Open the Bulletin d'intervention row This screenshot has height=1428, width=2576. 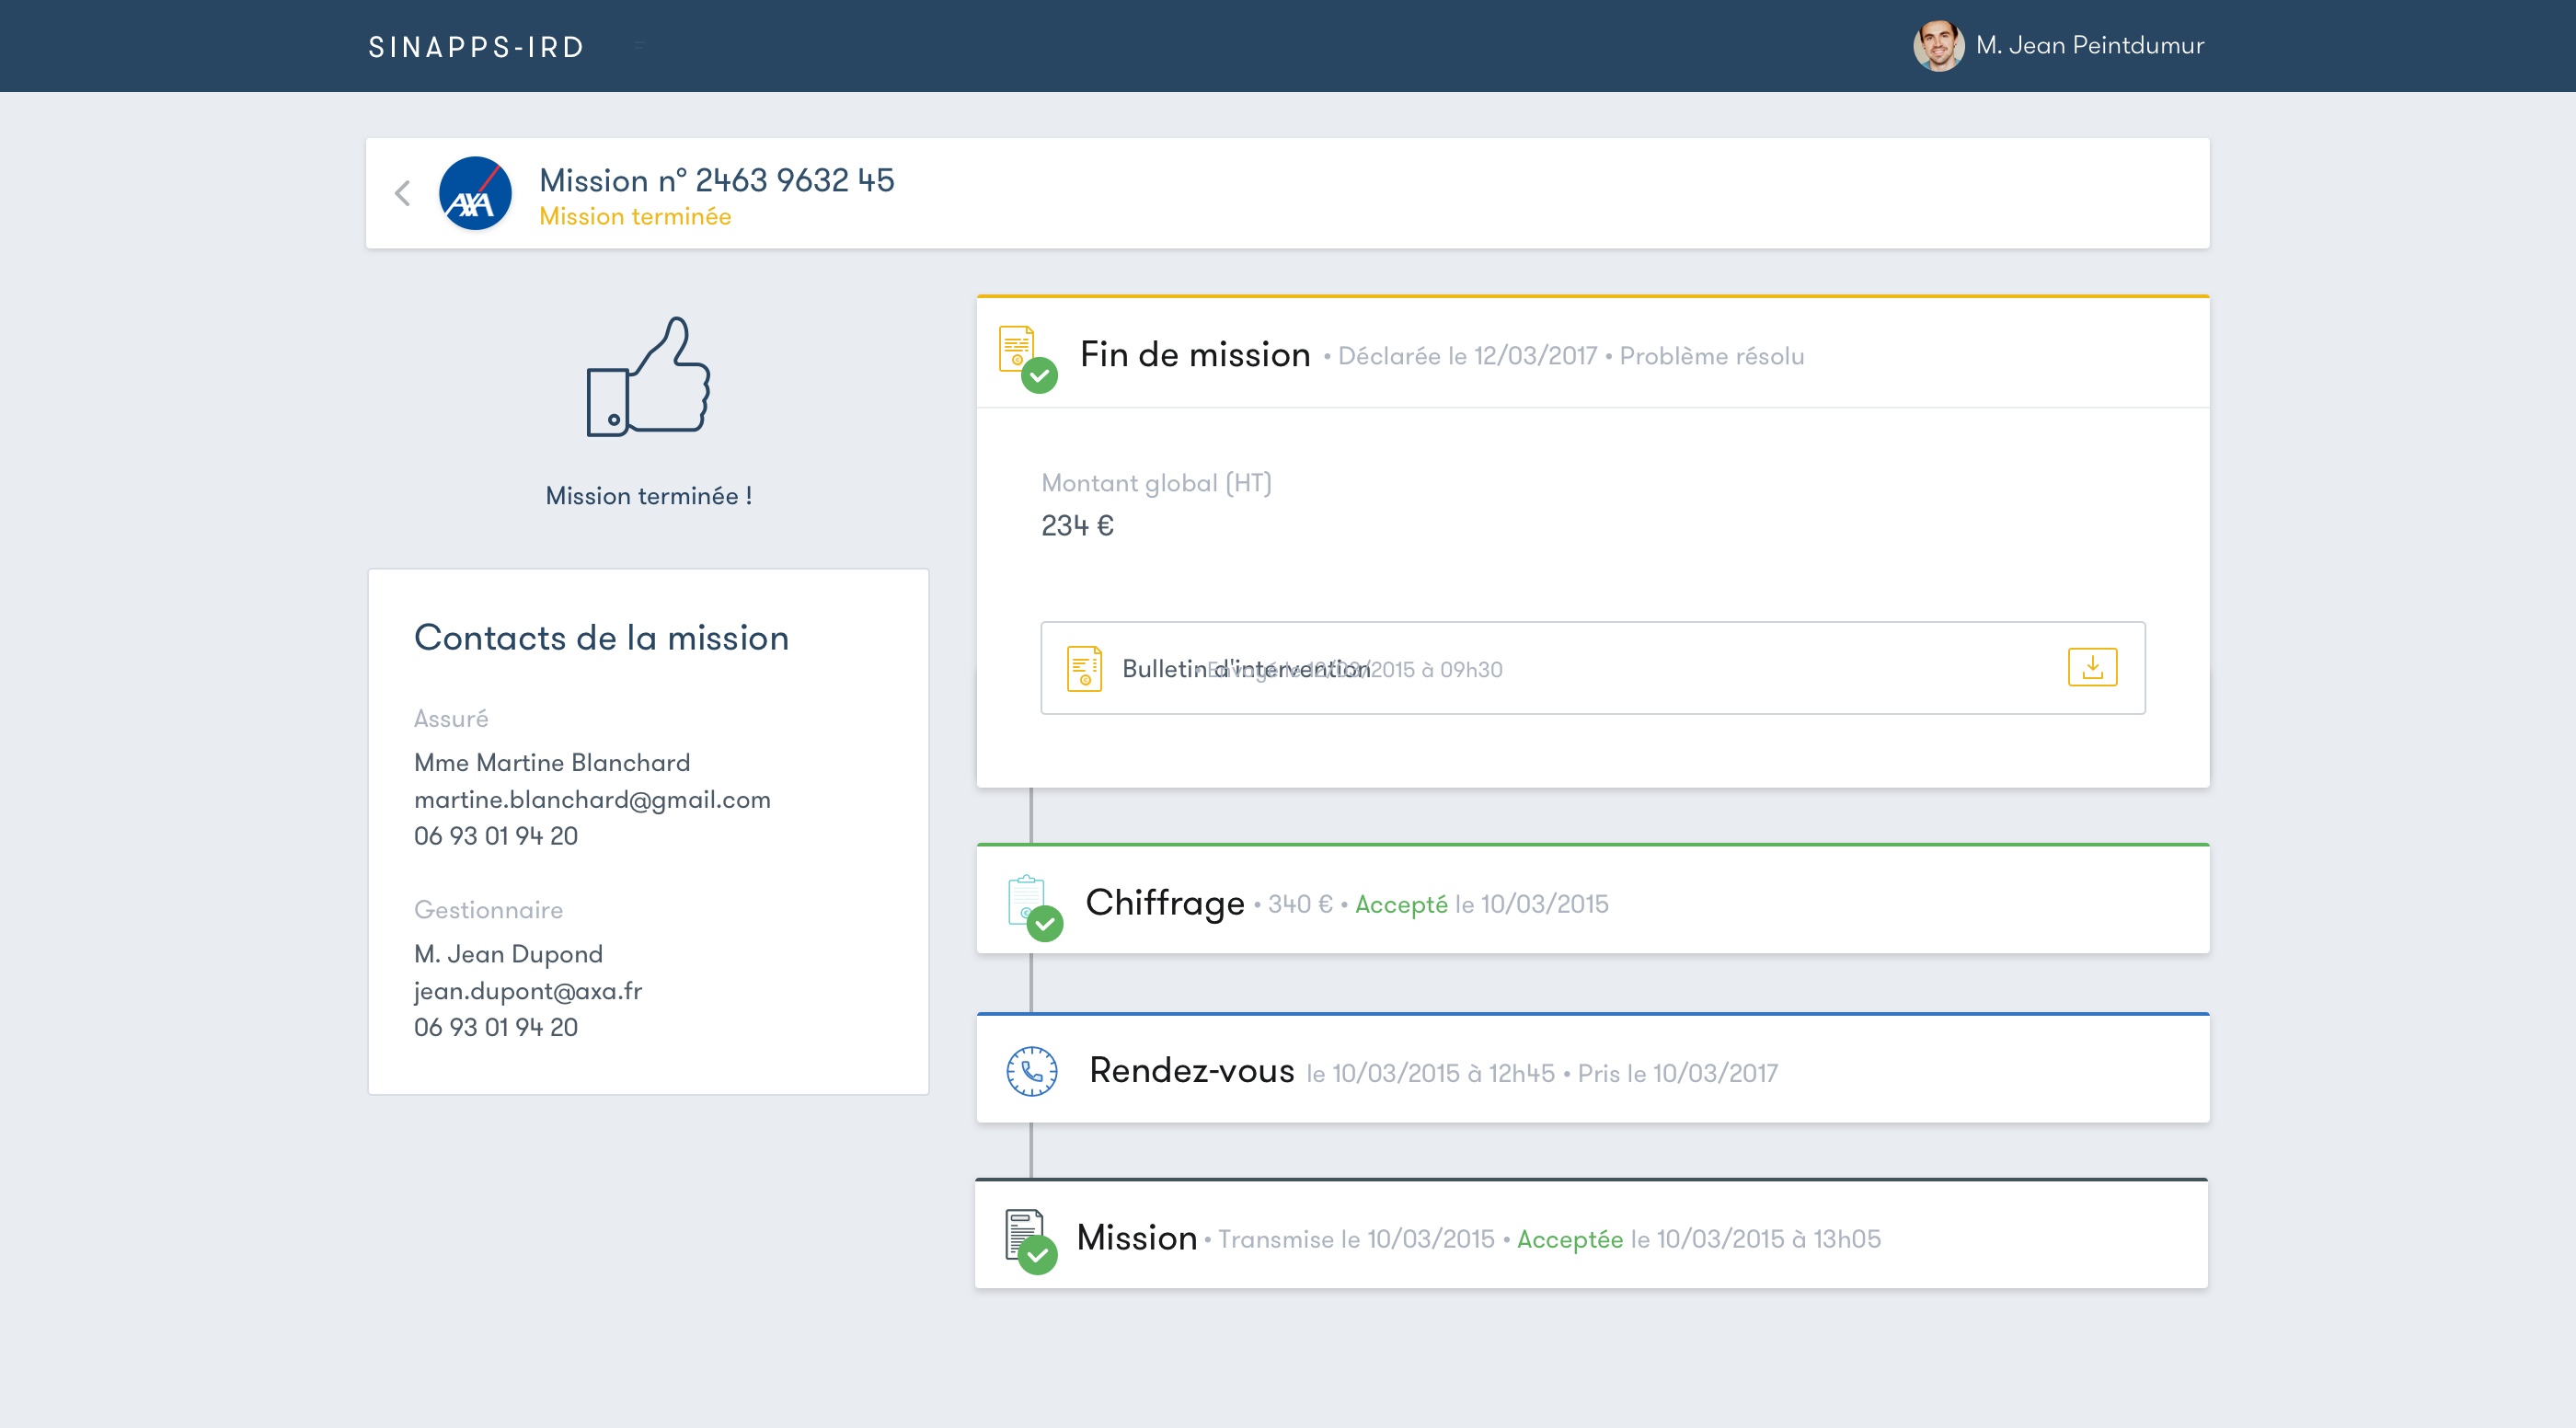[1592, 668]
